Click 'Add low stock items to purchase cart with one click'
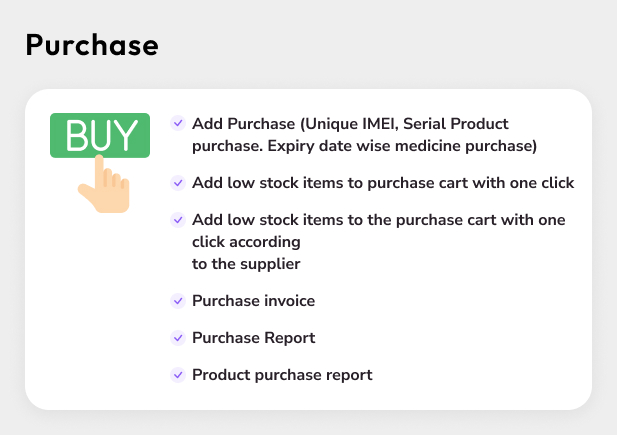This screenshot has width=617, height=435. pyautogui.click(x=383, y=183)
